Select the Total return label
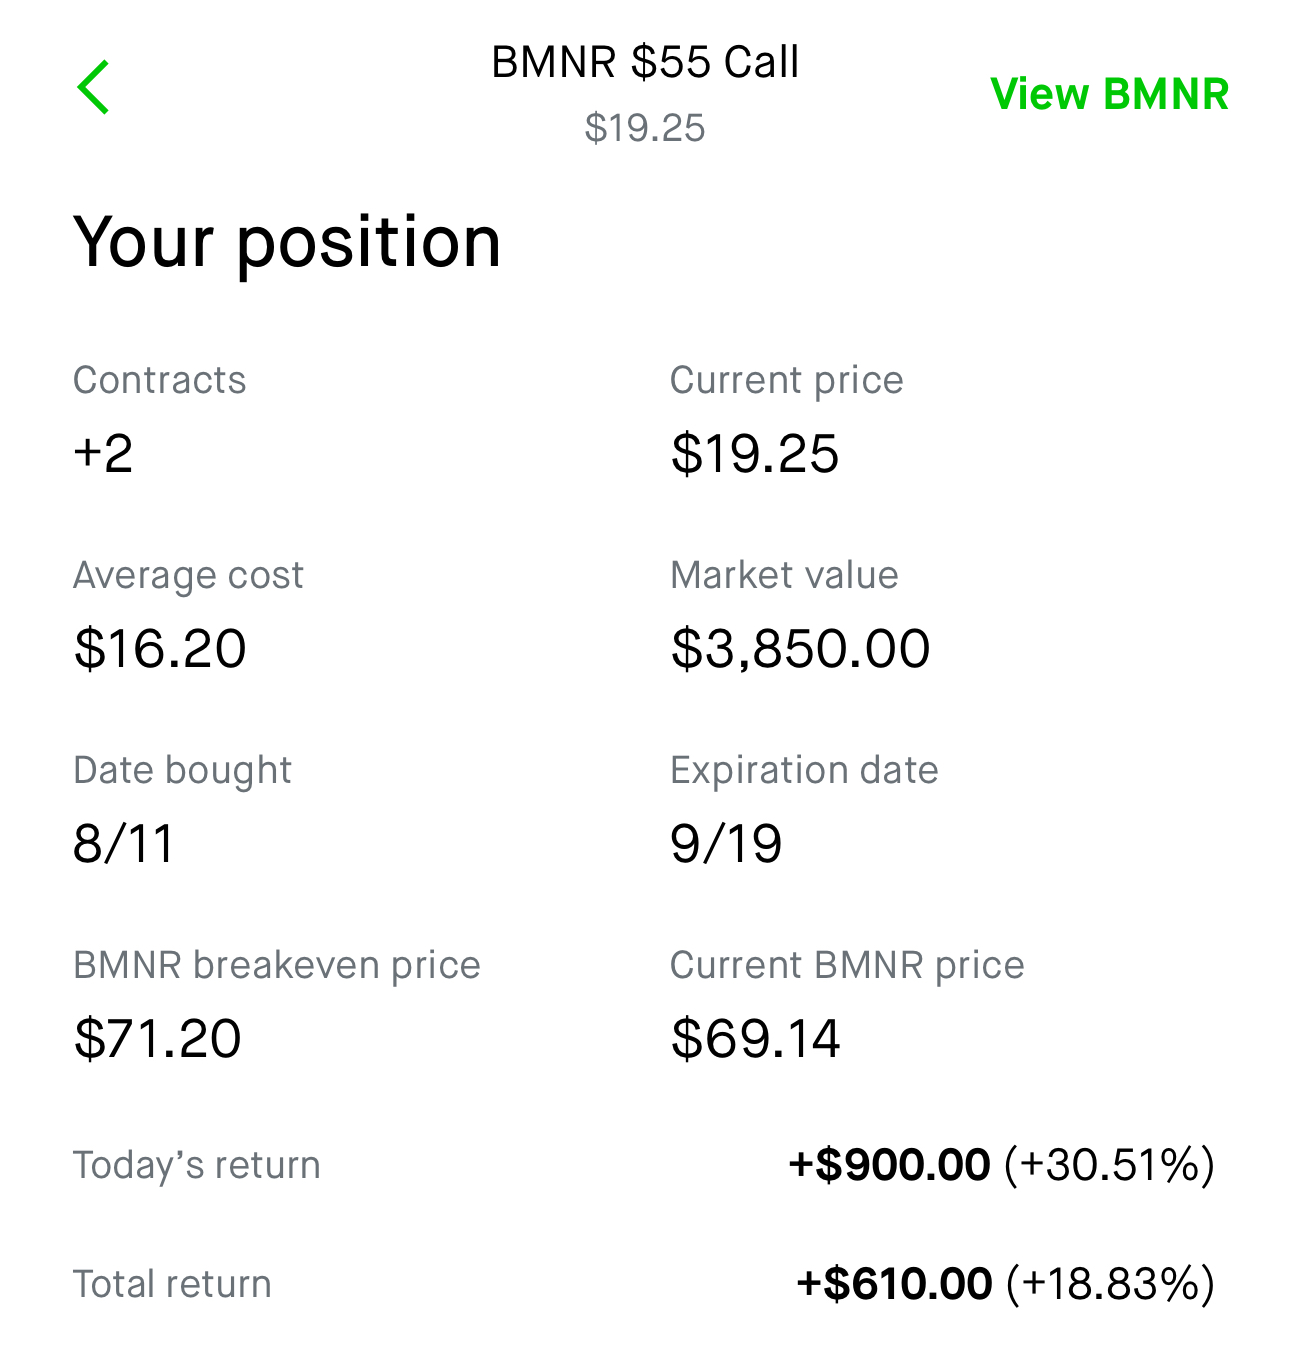The height and width of the screenshot is (1367, 1290). pyautogui.click(x=172, y=1284)
